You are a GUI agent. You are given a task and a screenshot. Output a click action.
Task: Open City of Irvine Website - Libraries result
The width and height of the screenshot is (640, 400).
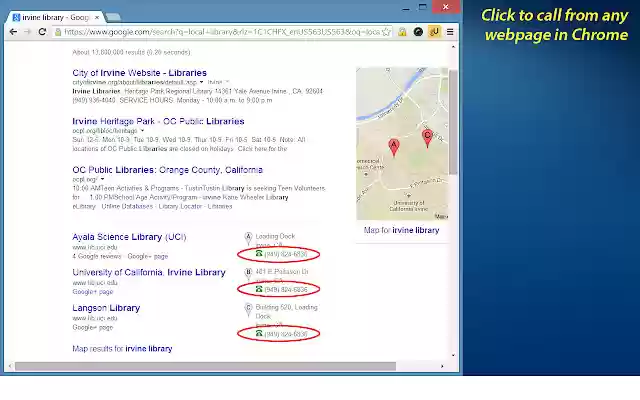(x=140, y=73)
